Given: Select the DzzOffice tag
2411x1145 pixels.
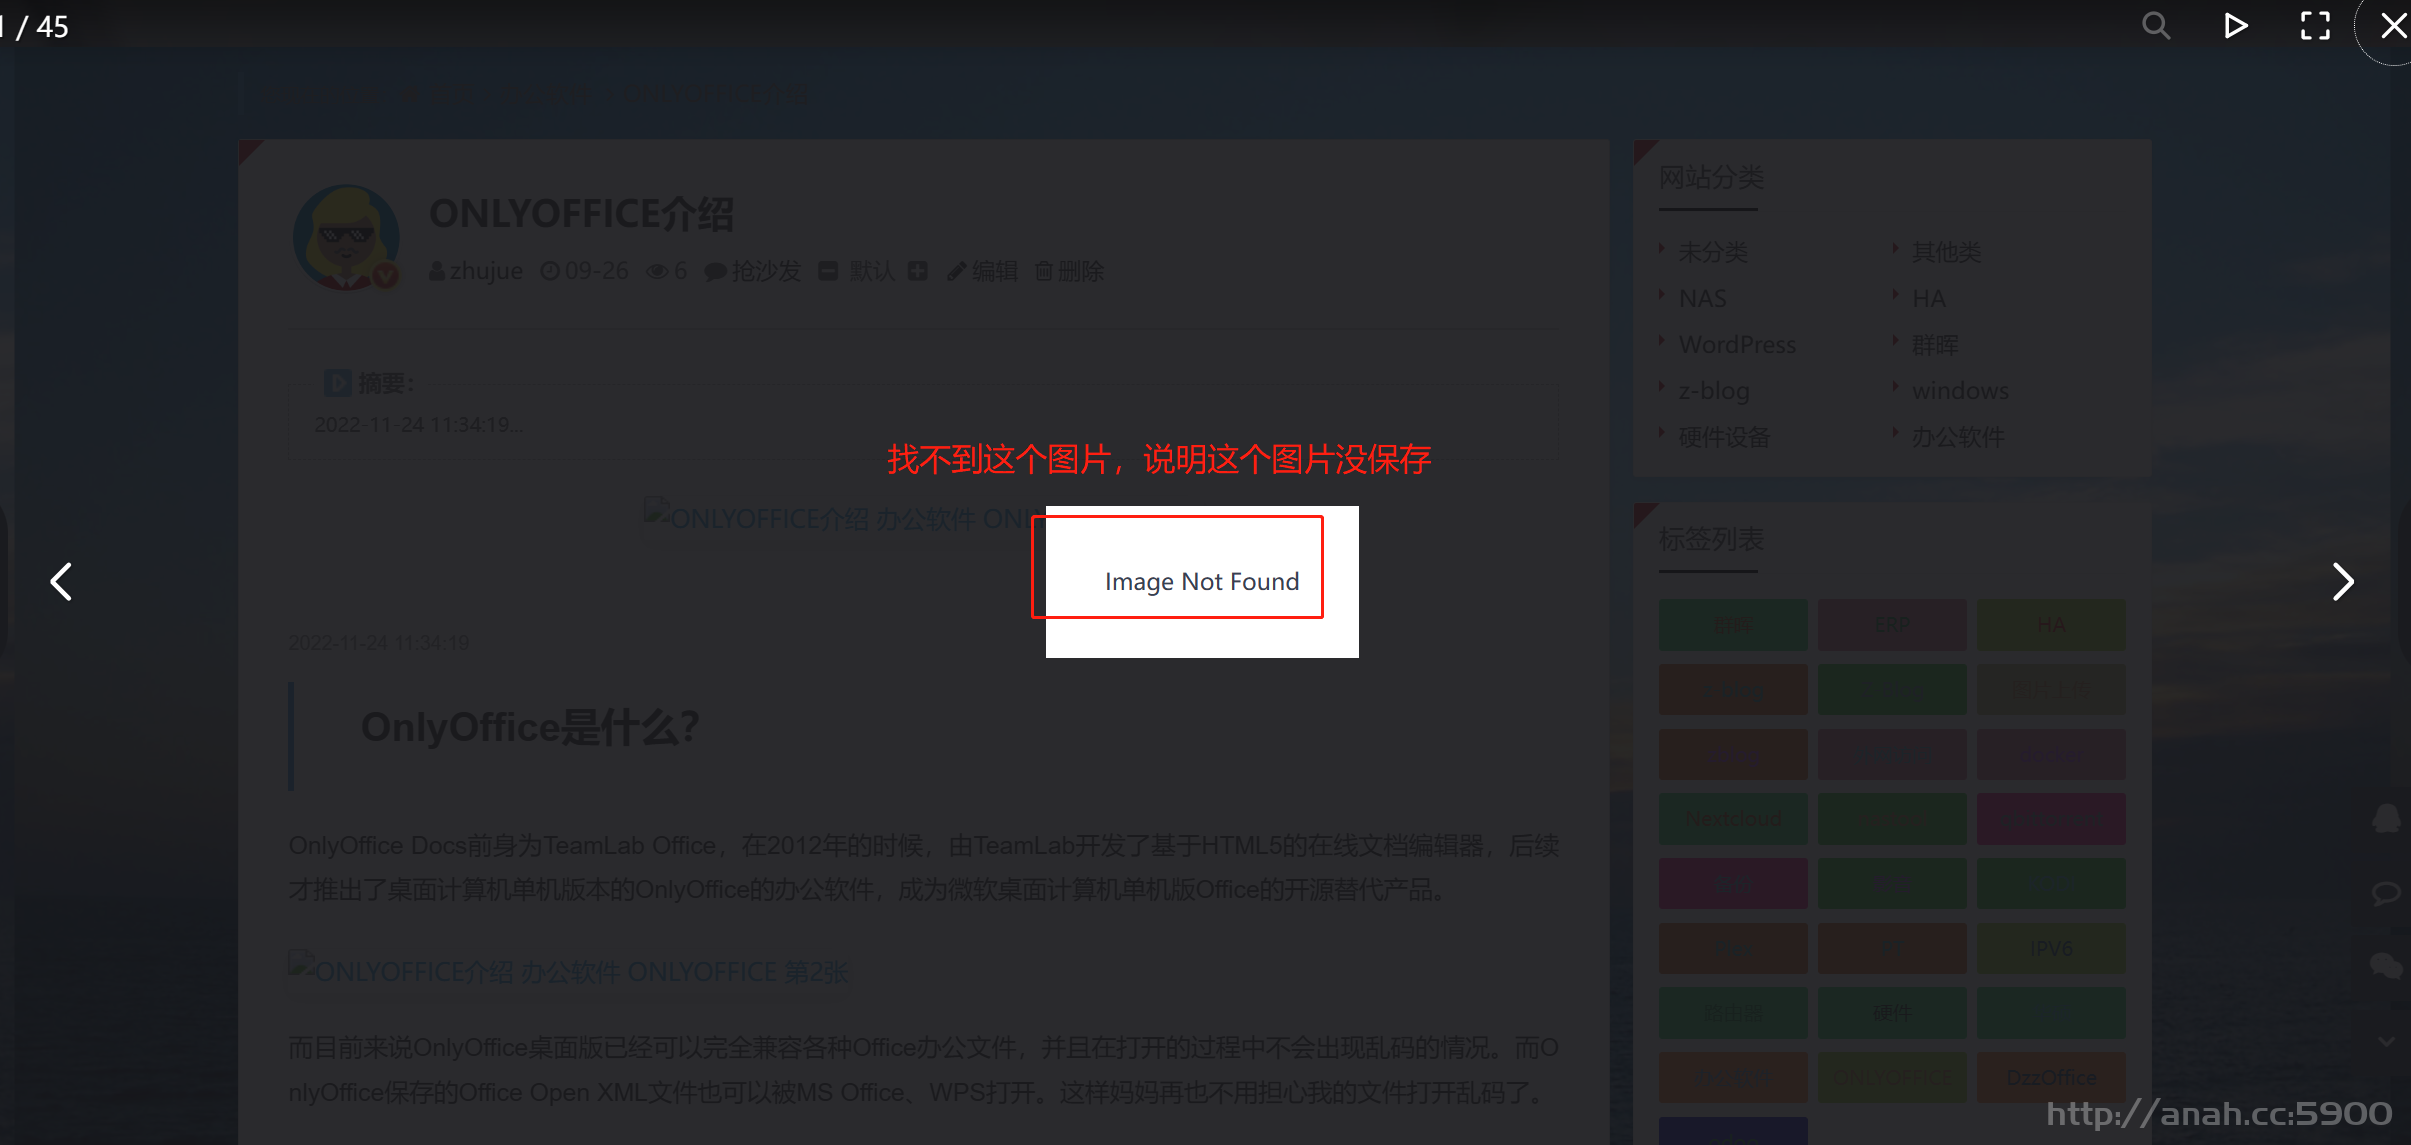Looking at the screenshot, I should pos(2051,1077).
